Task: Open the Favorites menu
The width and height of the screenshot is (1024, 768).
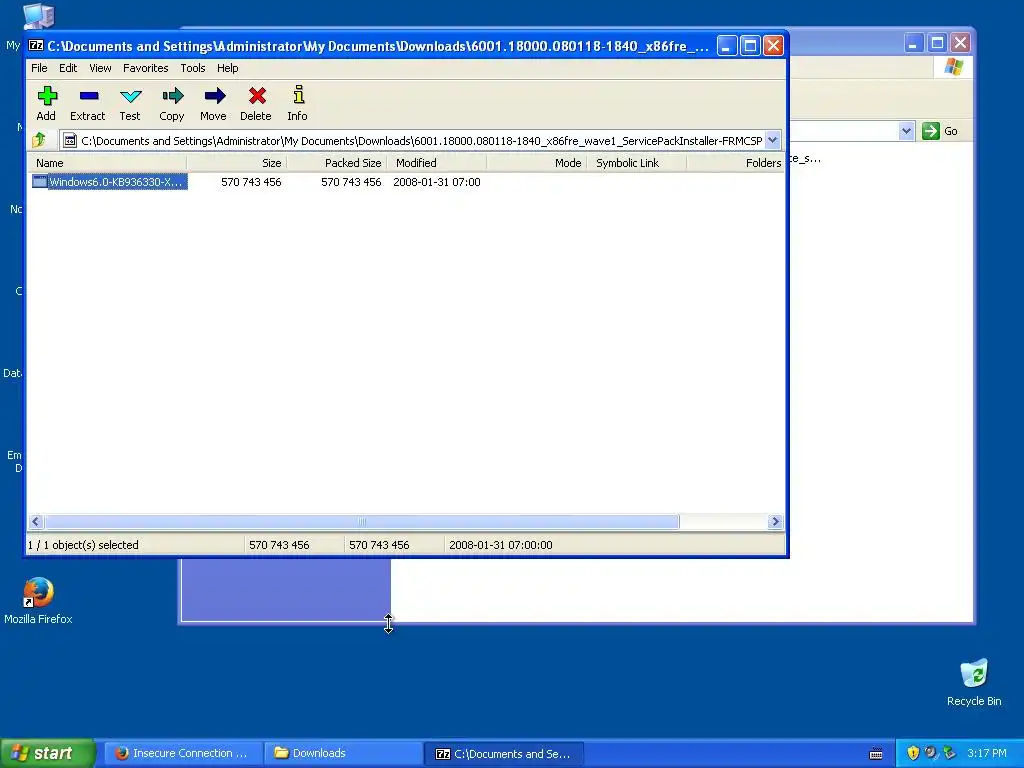Action: 146,68
